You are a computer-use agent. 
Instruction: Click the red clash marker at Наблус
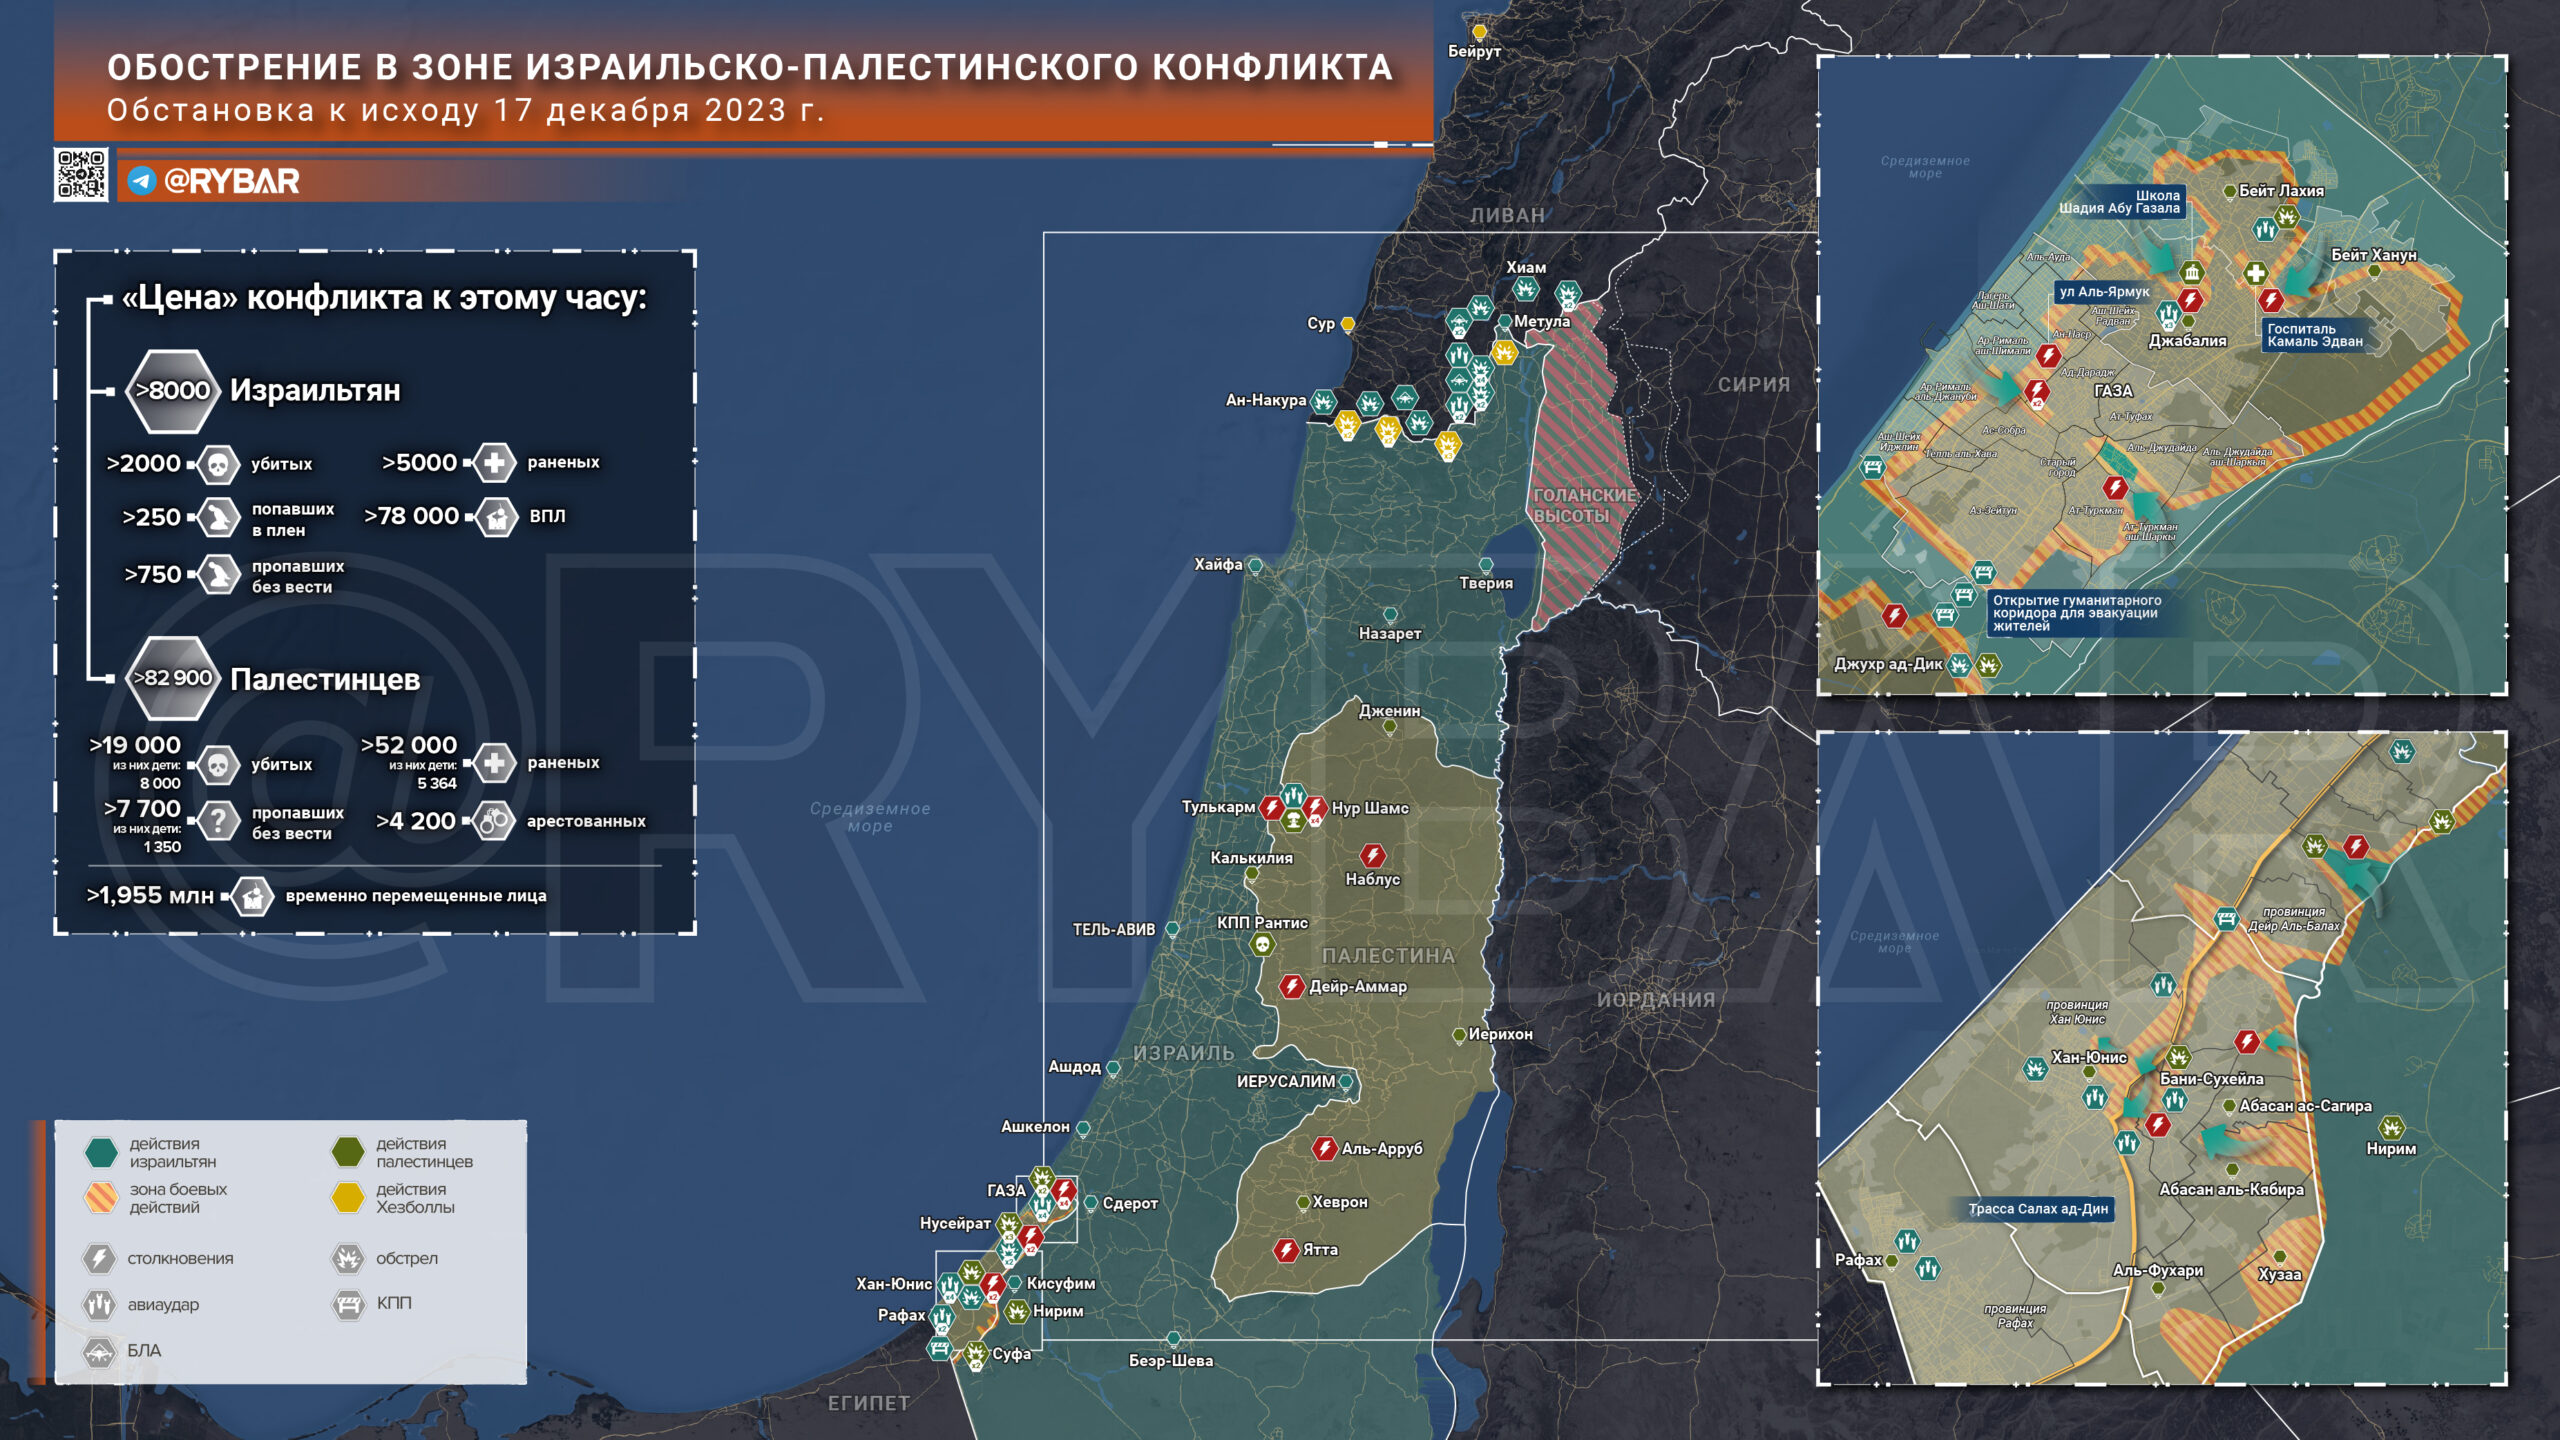click(1372, 855)
